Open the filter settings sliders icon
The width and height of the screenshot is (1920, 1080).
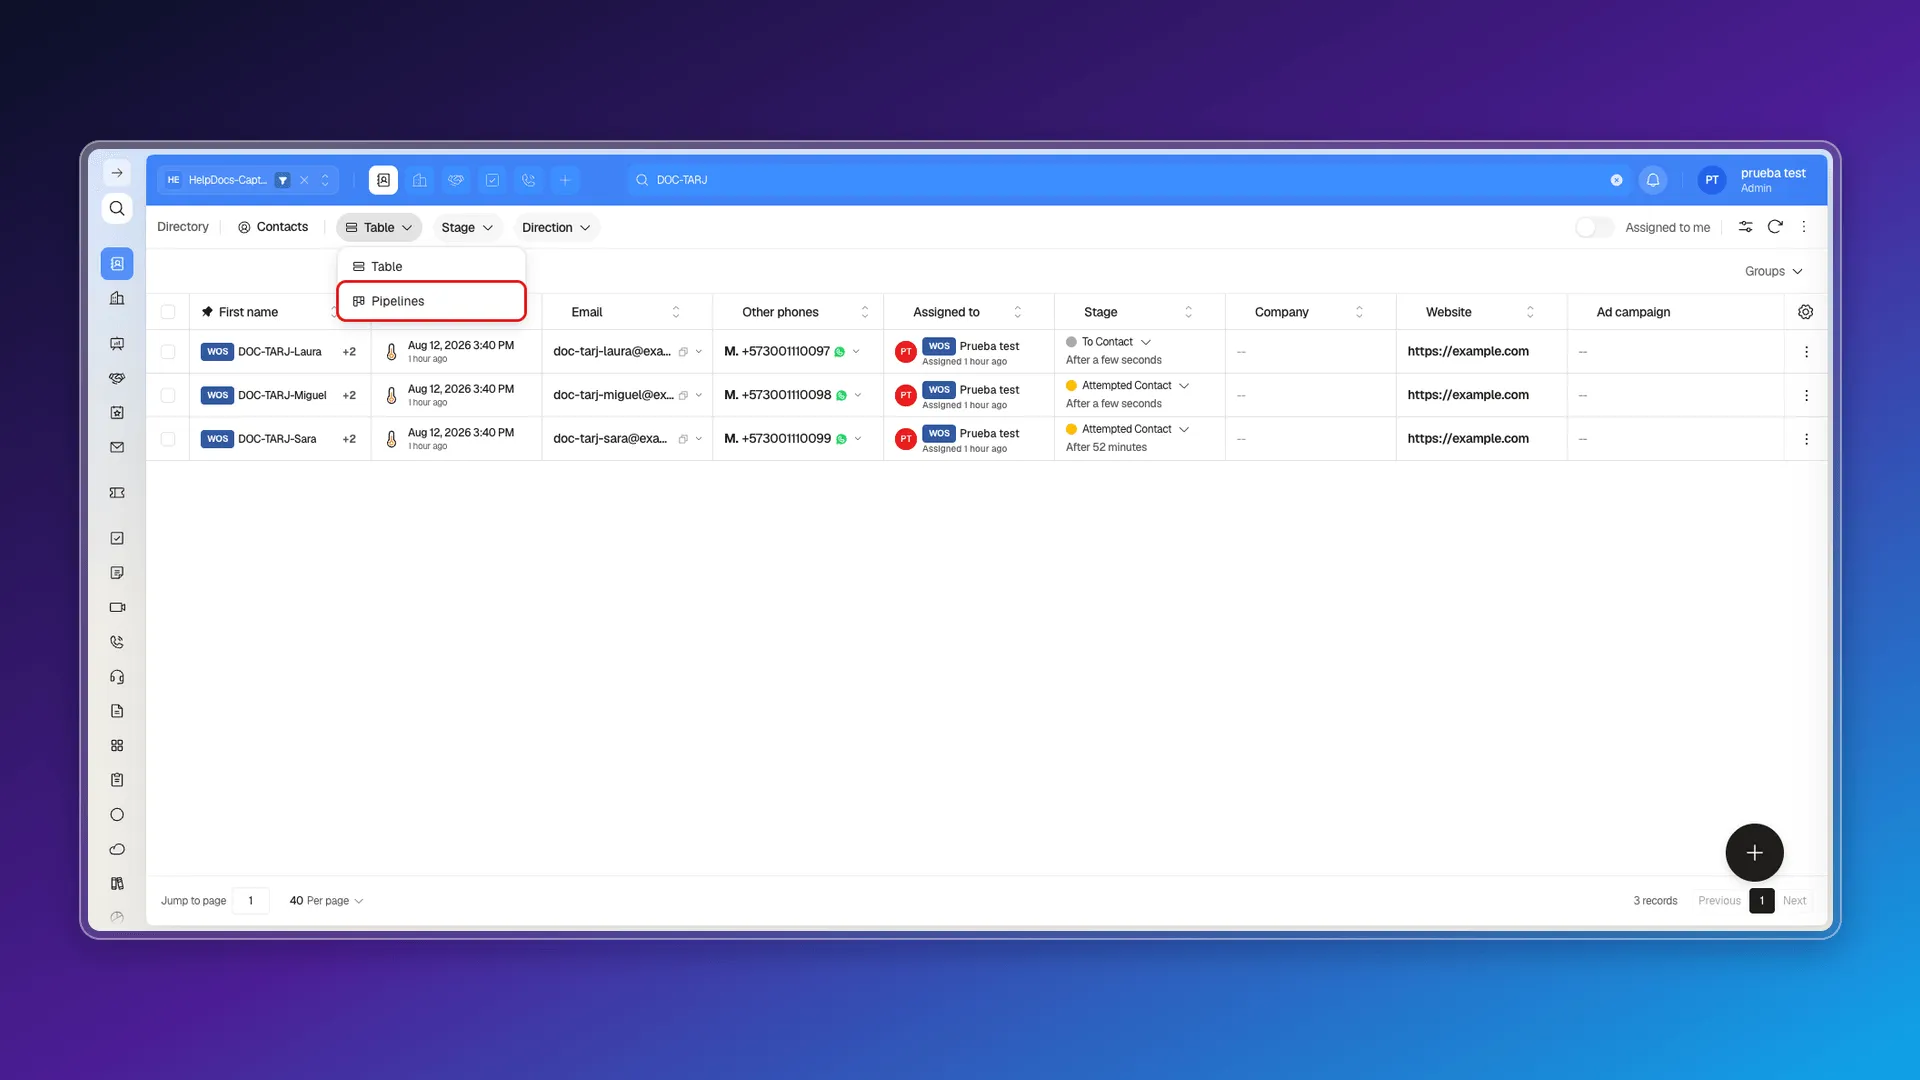tap(1745, 227)
